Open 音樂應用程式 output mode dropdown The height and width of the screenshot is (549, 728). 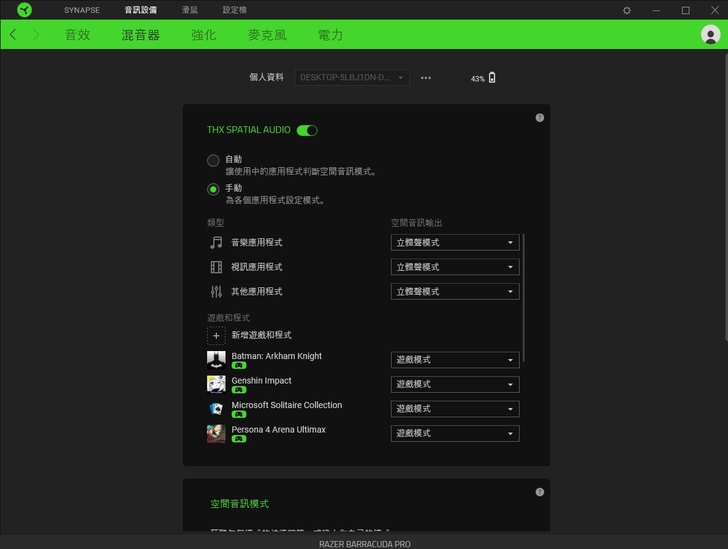tap(455, 242)
